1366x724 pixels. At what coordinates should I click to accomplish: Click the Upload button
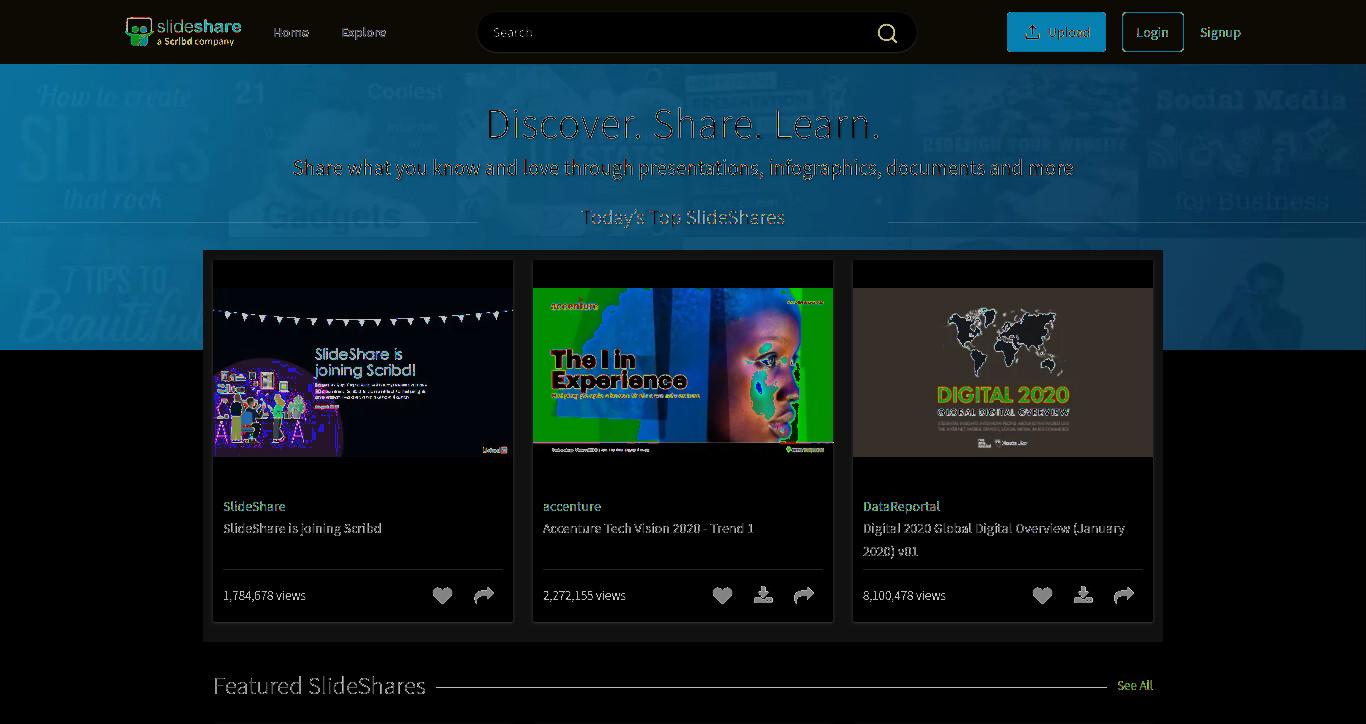tap(1056, 32)
